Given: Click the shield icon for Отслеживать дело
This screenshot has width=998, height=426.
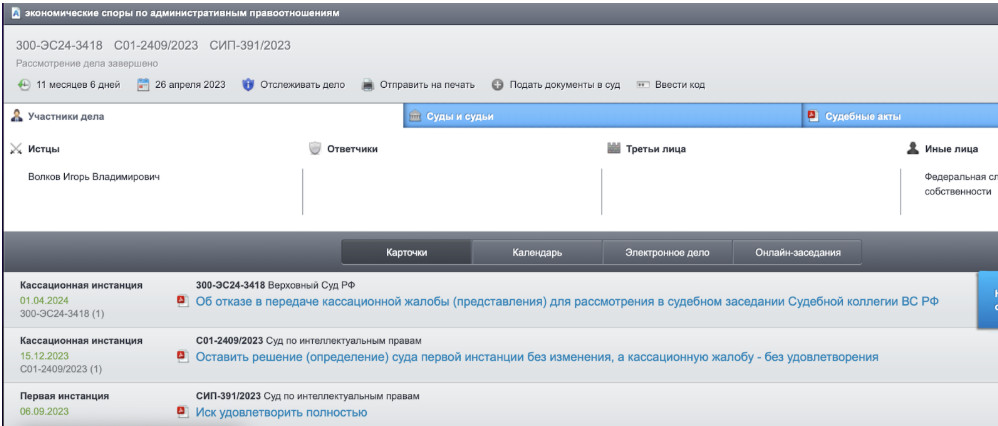Looking at the screenshot, I should (248, 85).
